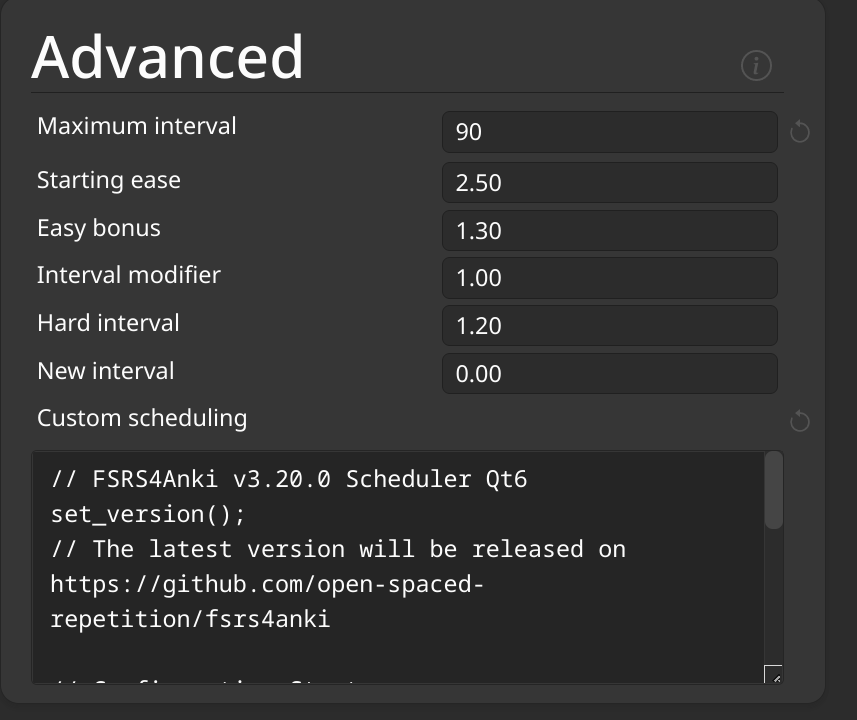857x720 pixels.
Task: Click the Custom scheduling label
Action: tap(142, 418)
